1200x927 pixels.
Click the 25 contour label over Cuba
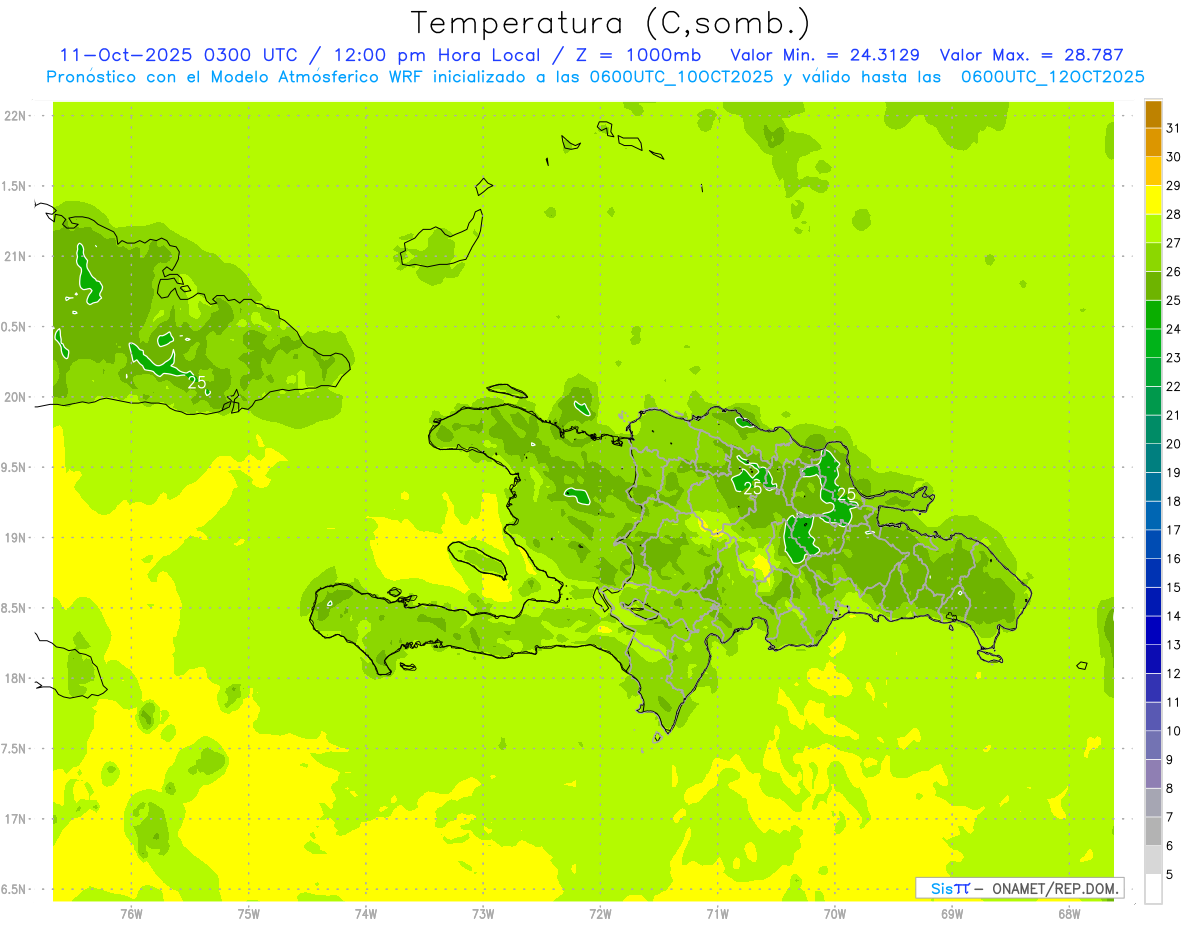(x=197, y=382)
